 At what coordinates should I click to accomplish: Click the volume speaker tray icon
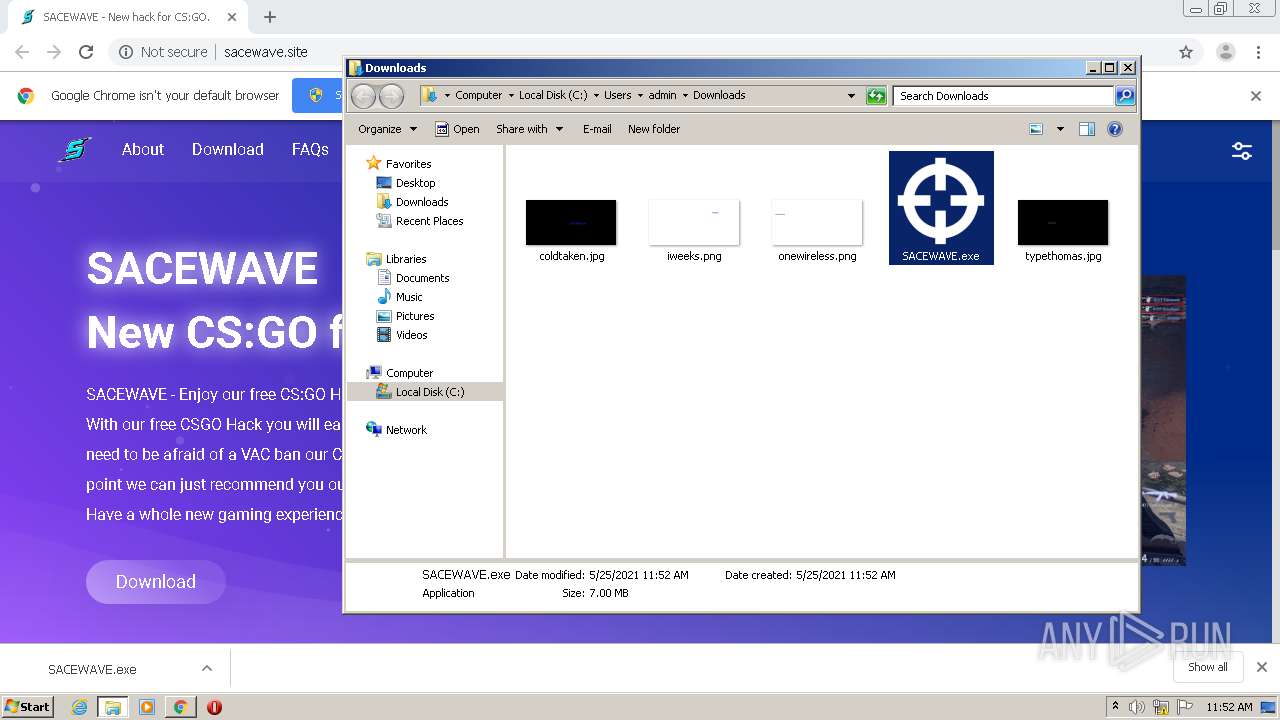click(x=1137, y=707)
